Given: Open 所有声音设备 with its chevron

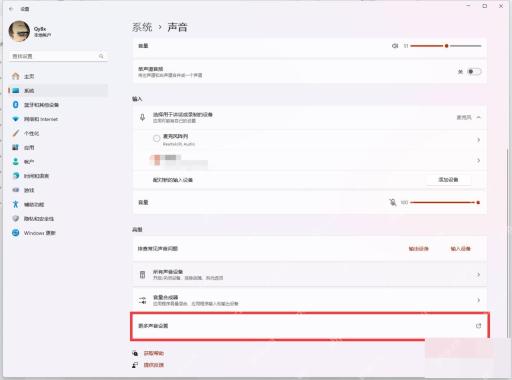Looking at the screenshot, I should pos(478,275).
